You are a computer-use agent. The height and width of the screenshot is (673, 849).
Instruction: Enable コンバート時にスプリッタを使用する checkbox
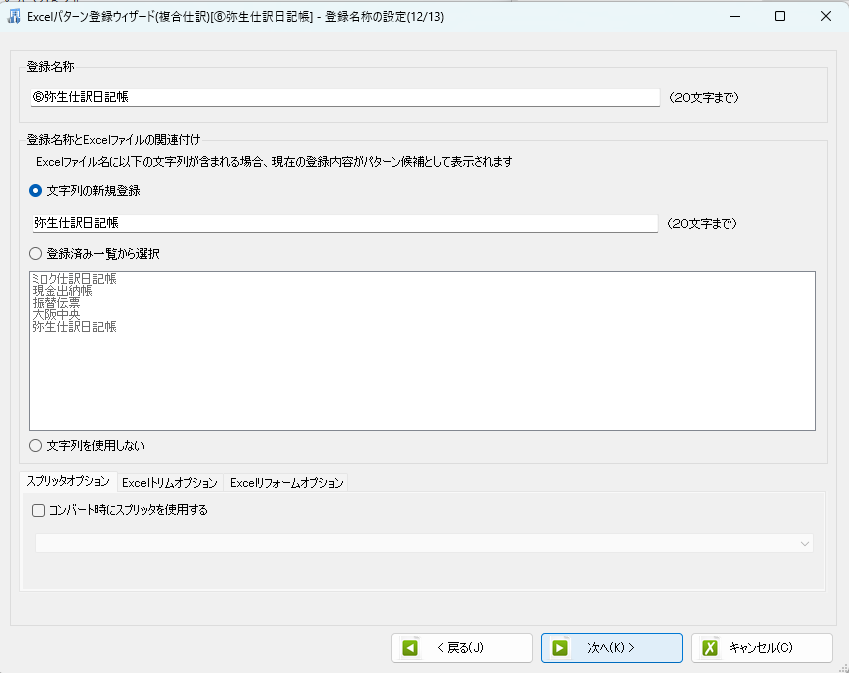39,510
